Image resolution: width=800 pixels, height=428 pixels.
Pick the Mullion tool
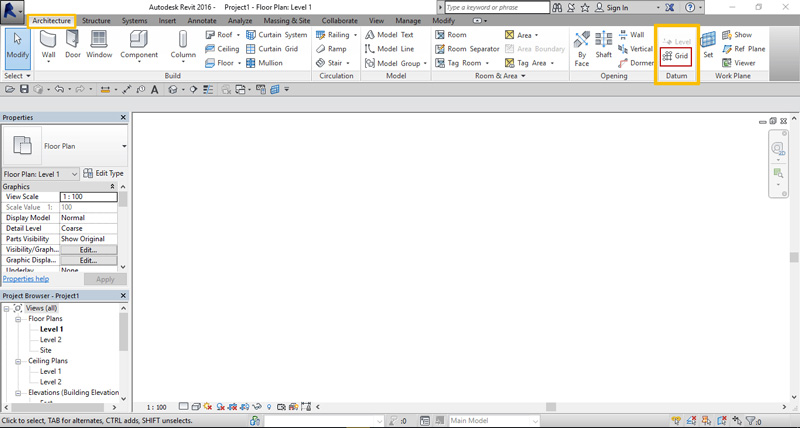[264, 63]
